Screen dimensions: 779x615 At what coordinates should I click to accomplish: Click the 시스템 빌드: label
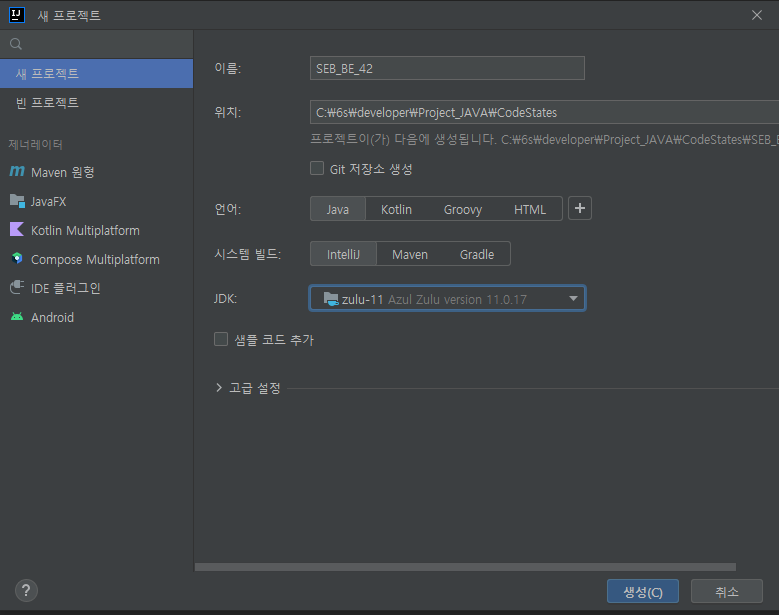pos(247,254)
